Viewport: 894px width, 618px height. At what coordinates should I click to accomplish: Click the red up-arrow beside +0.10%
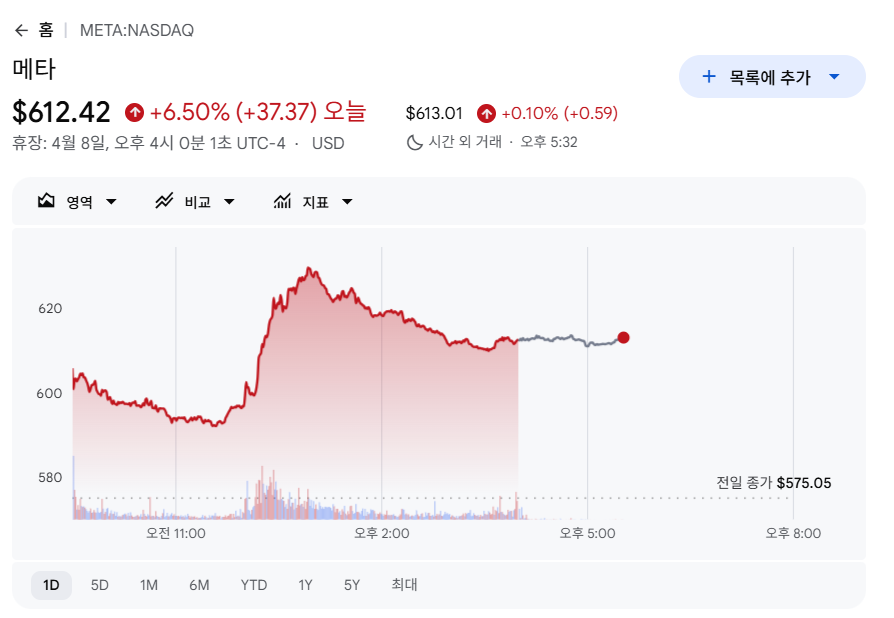pos(486,113)
